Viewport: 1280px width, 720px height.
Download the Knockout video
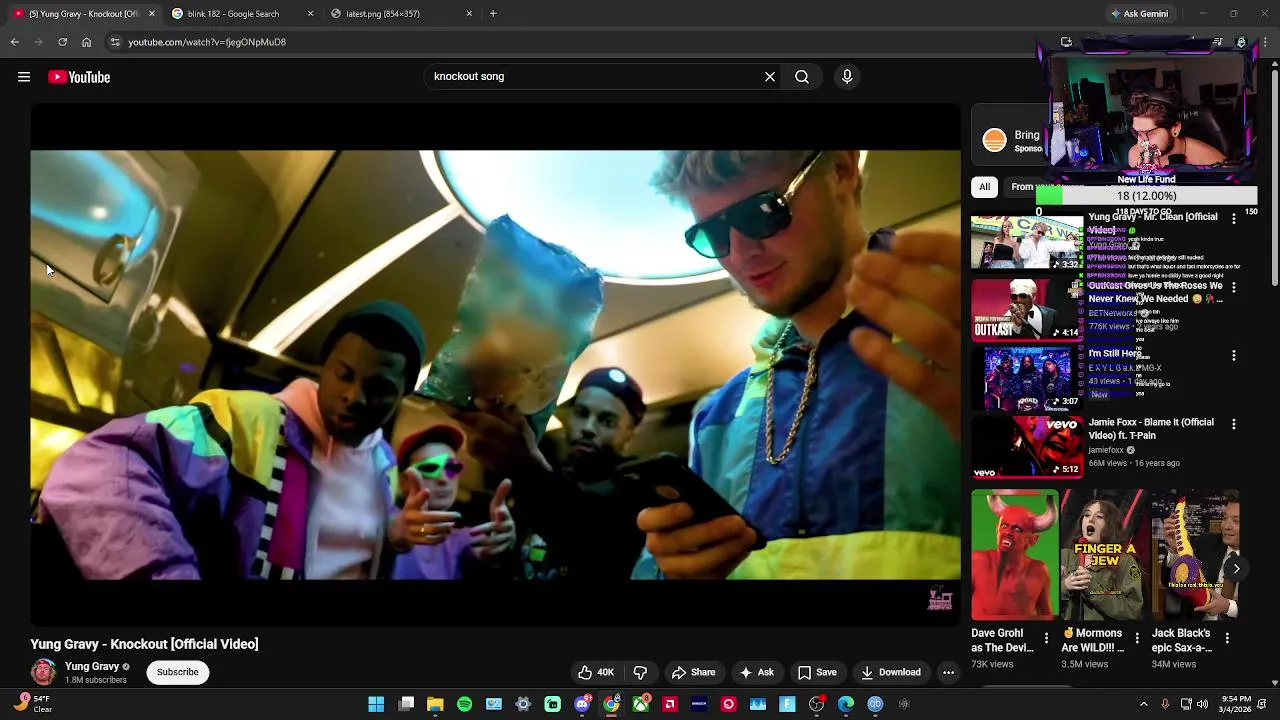pos(891,673)
